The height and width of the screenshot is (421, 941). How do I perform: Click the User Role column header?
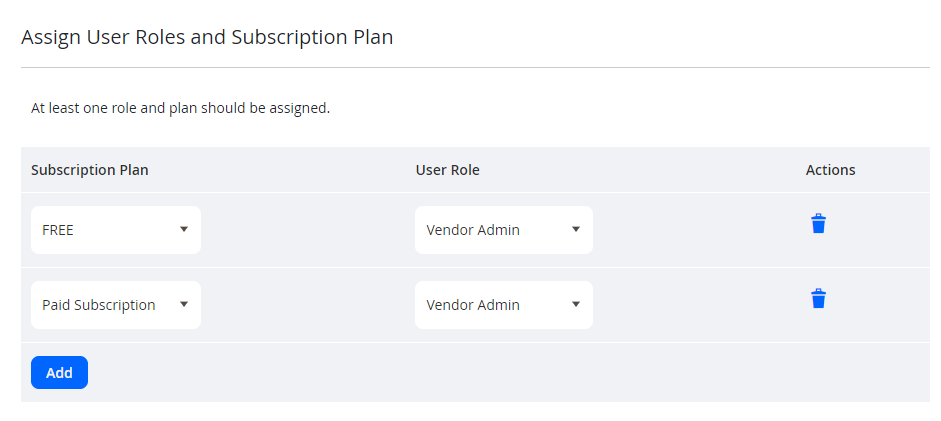(448, 170)
